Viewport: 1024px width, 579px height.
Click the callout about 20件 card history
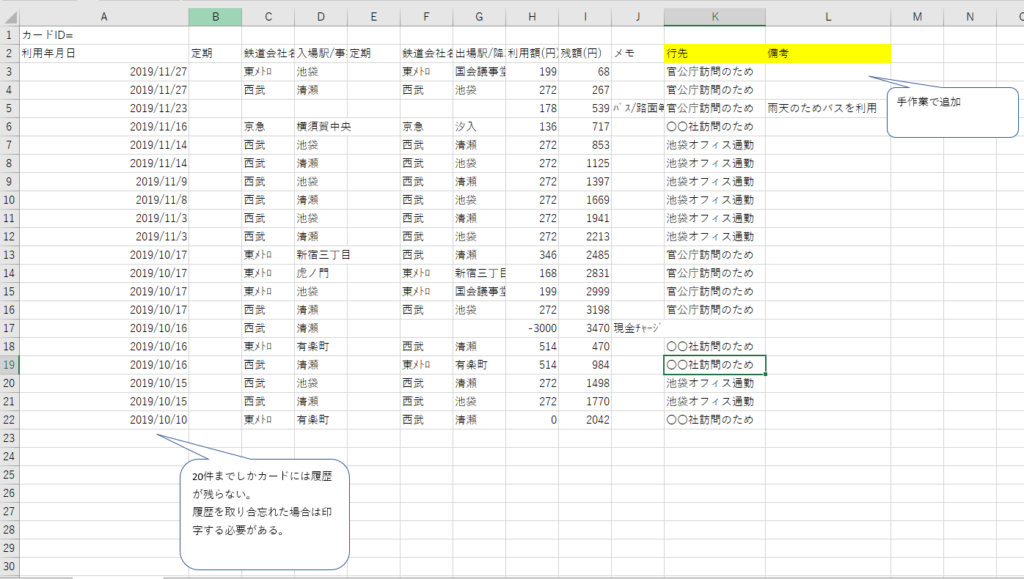[x=264, y=510]
